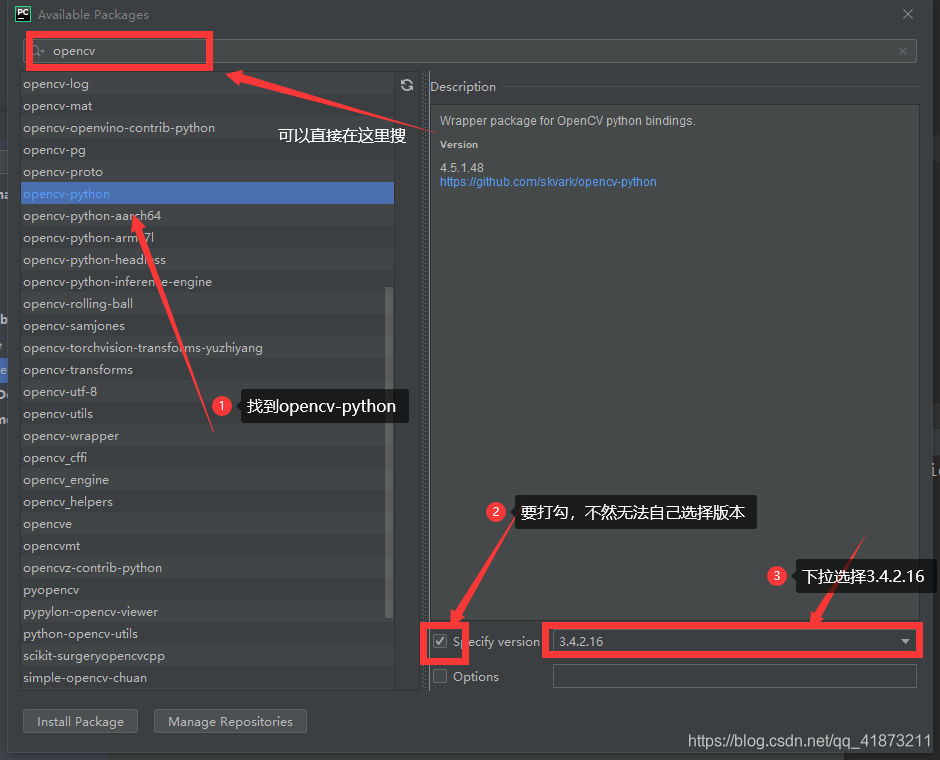
Task: Select opencv-proto package
Action: pos(207,172)
